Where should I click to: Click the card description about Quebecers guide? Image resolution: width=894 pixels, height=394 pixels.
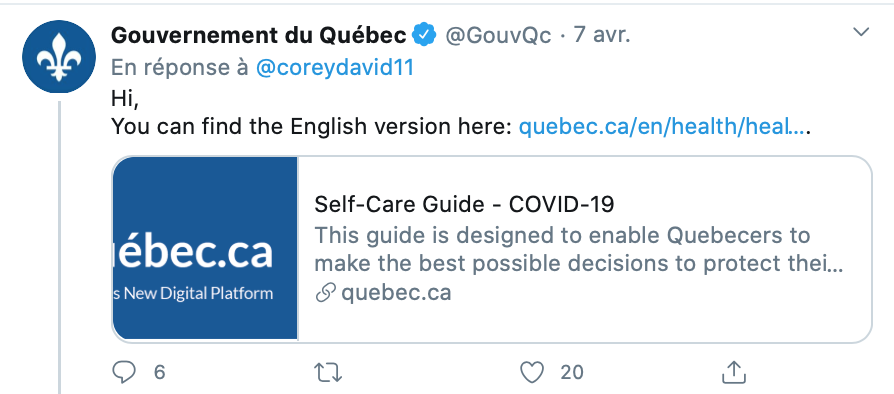[x=579, y=249]
